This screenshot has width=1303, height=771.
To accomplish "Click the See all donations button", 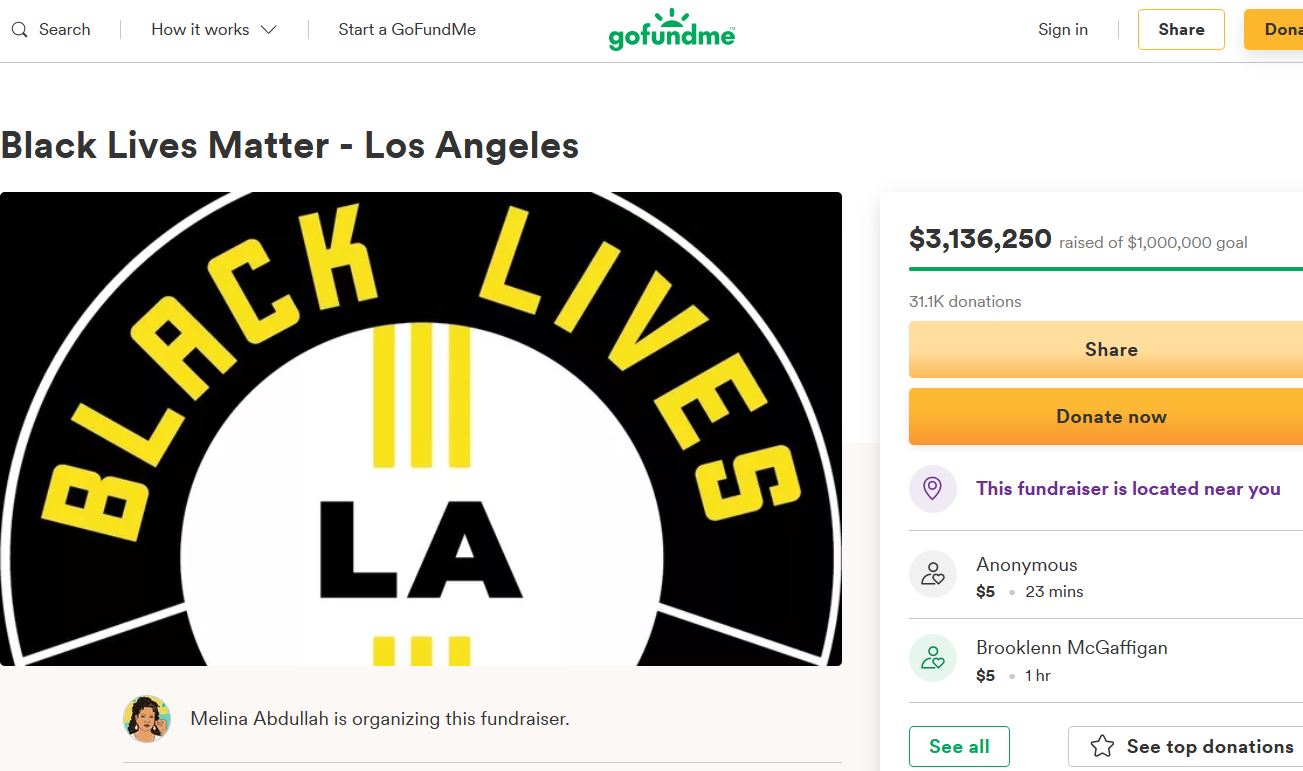I will pyautogui.click(x=959, y=747).
